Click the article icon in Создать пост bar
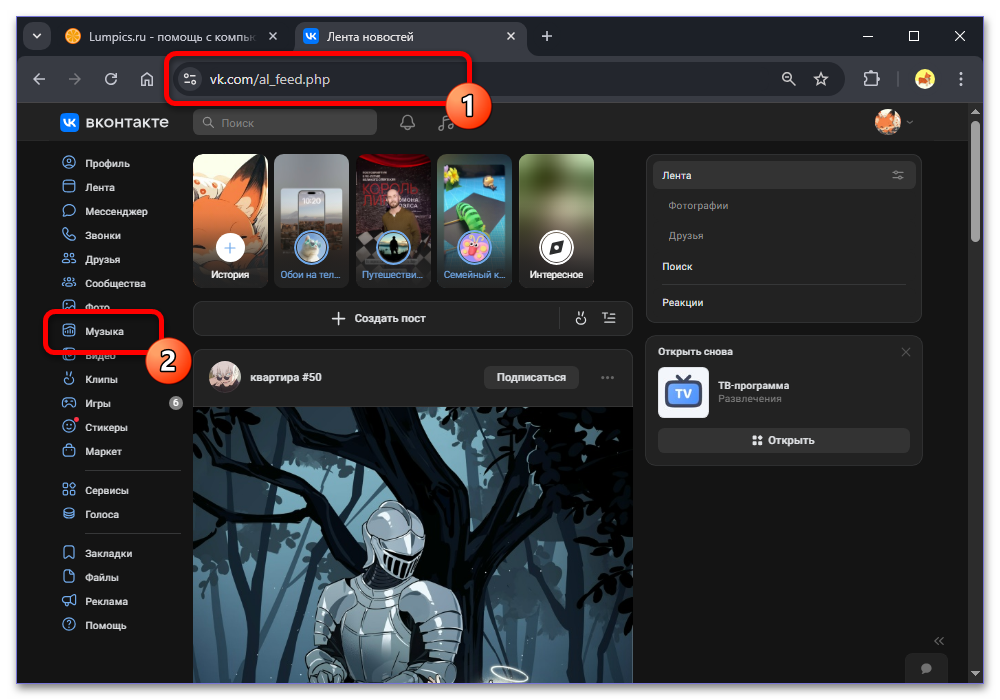Screen dimensions: 1000x700 point(609,318)
